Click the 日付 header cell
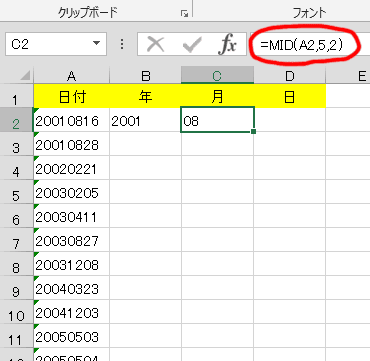The width and height of the screenshot is (370, 361). pos(71,96)
